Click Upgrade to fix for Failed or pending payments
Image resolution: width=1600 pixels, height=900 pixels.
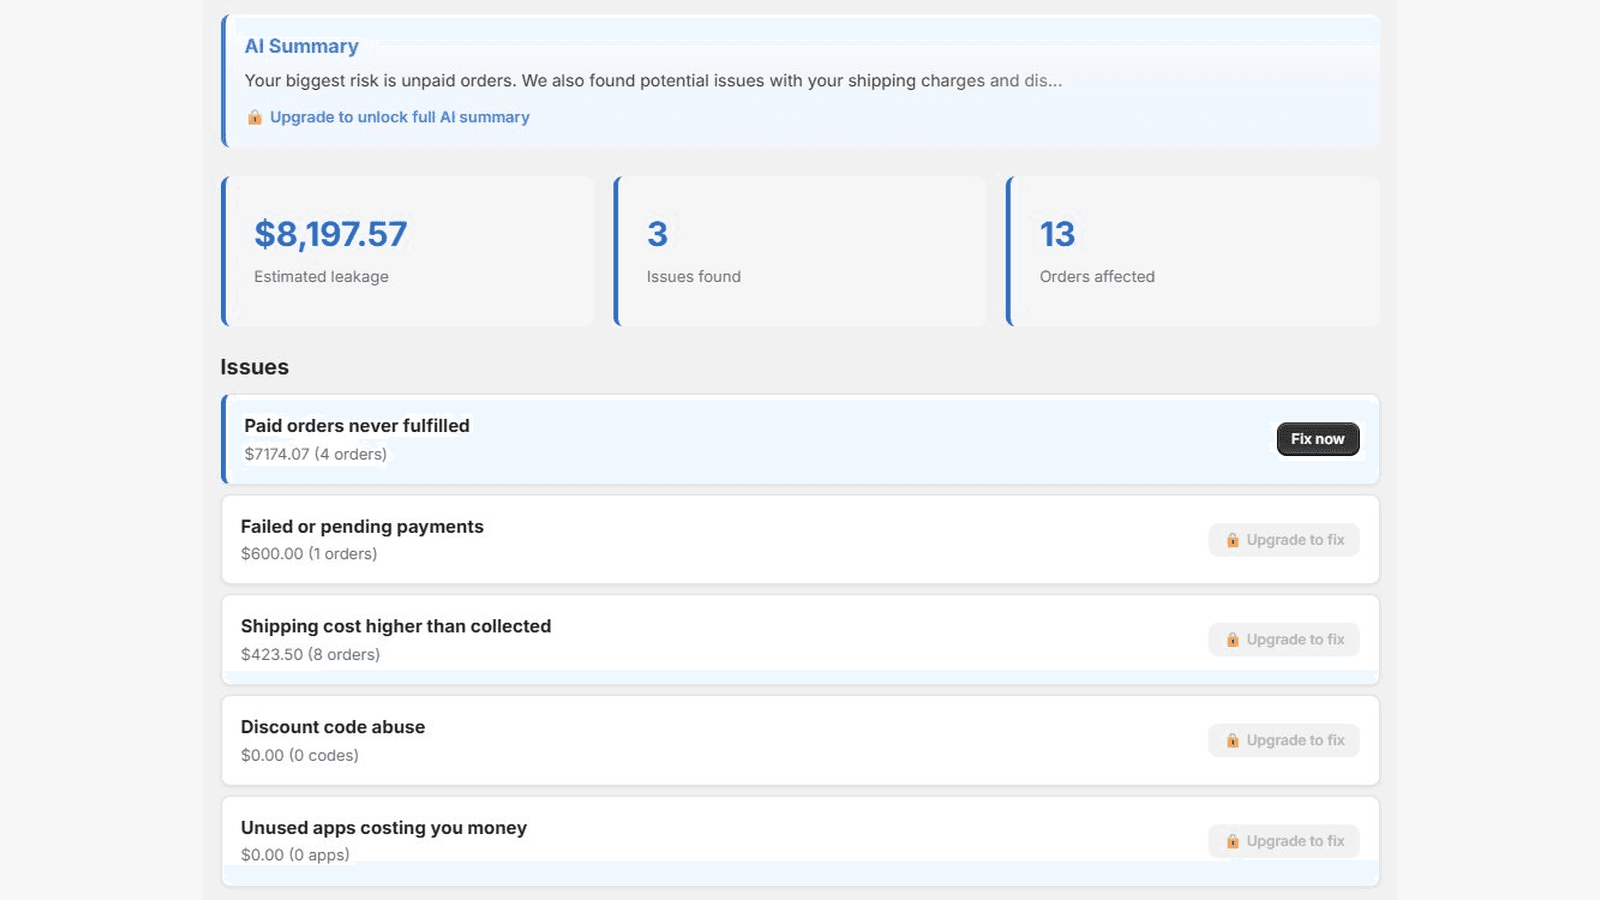pyautogui.click(x=1284, y=540)
